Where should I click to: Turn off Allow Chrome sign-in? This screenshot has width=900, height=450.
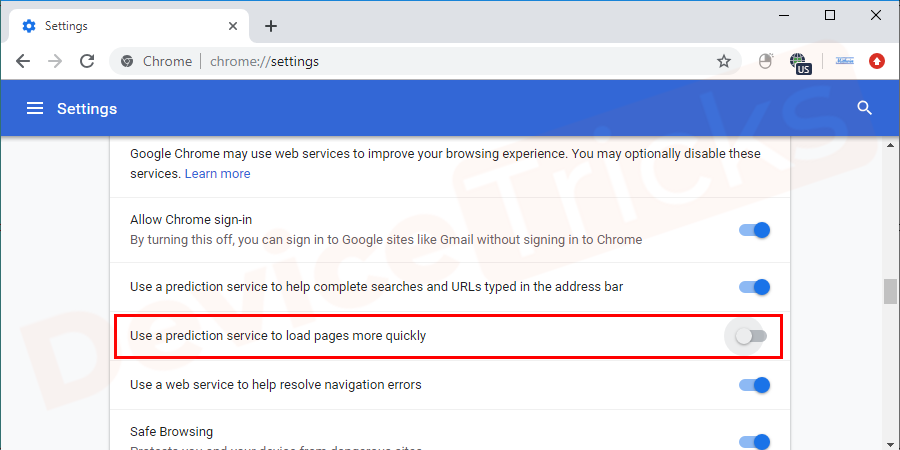tap(754, 230)
